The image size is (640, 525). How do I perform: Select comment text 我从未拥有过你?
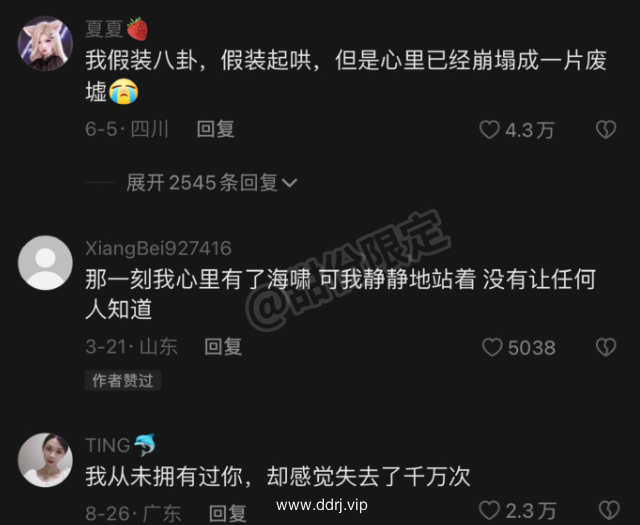coord(164,476)
